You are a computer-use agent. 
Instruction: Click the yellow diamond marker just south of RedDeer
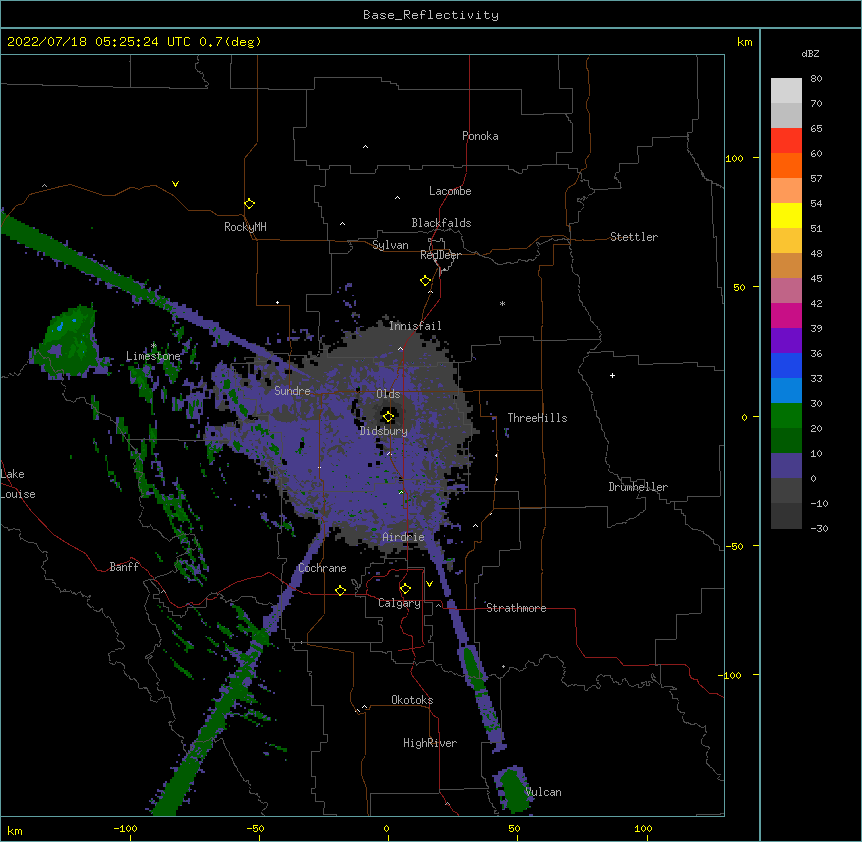tap(426, 281)
